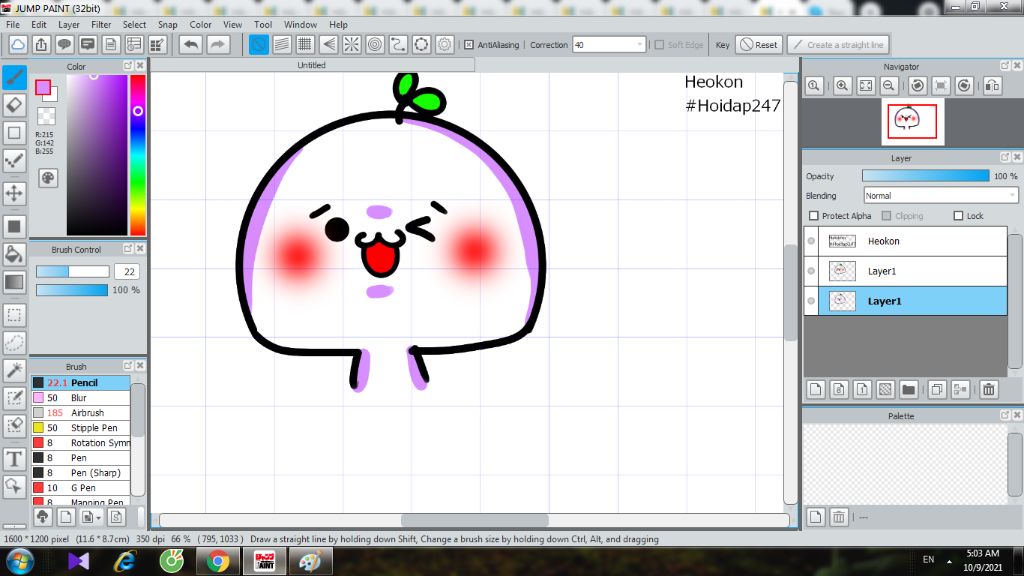
Task: Click the Key label button
Action: 722,45
